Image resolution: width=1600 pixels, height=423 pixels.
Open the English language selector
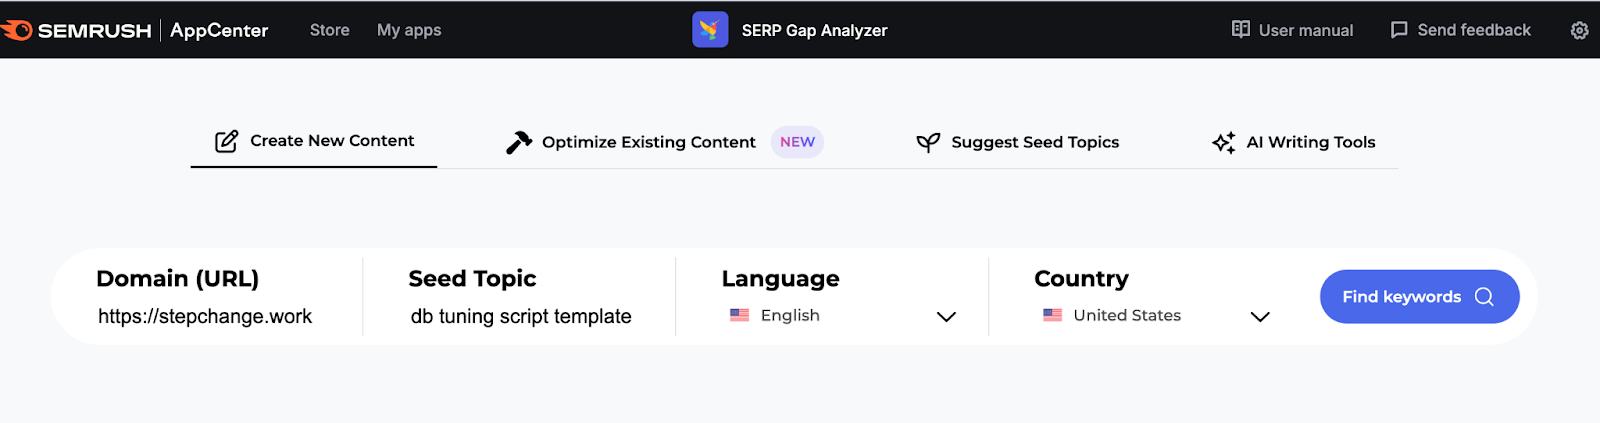point(790,316)
